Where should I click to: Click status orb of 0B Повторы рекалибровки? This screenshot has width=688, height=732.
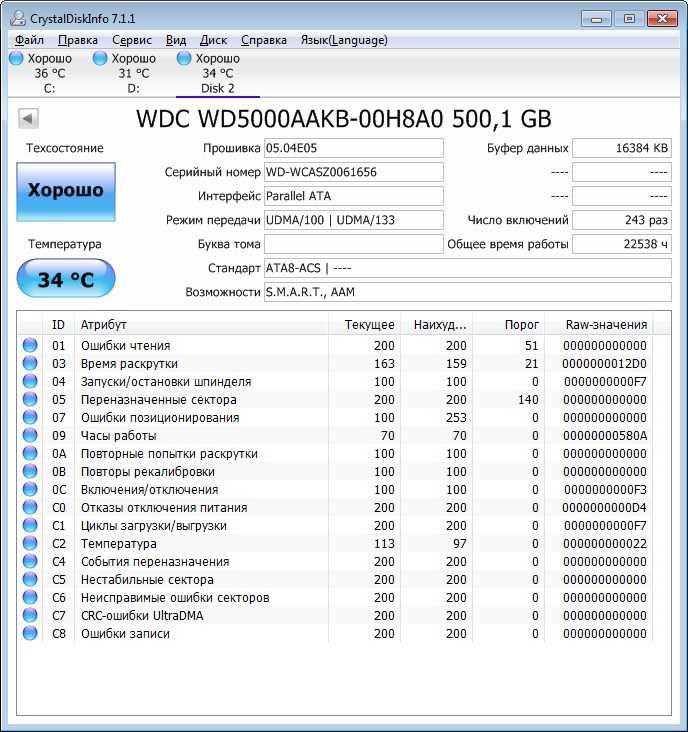pyautogui.click(x=30, y=471)
